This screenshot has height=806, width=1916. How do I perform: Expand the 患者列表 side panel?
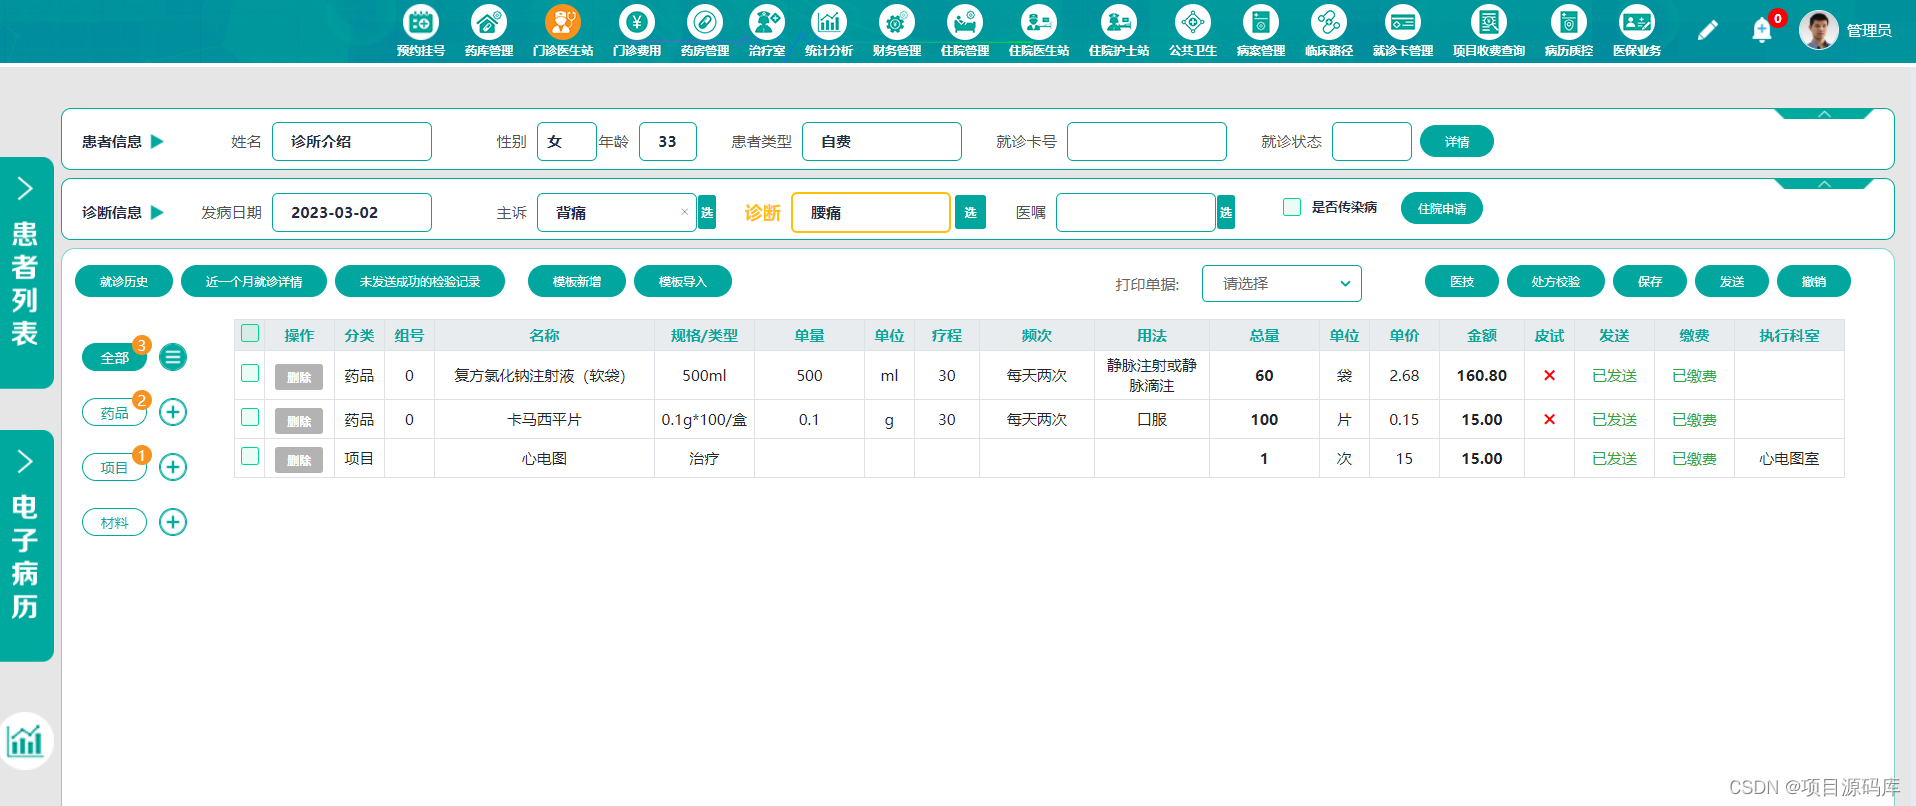[x=26, y=272]
